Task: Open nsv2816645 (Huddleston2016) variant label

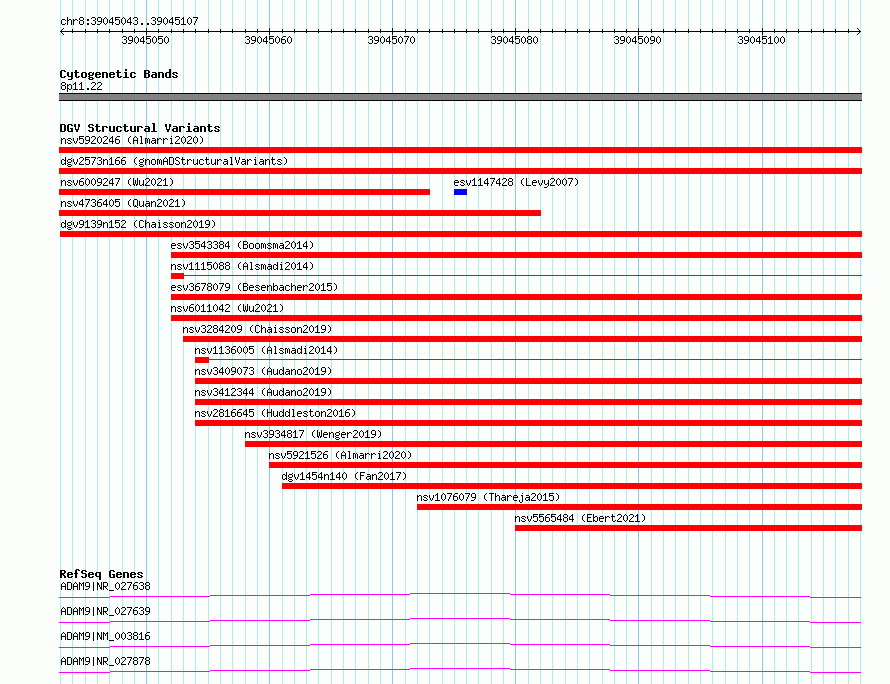Action: (x=275, y=413)
